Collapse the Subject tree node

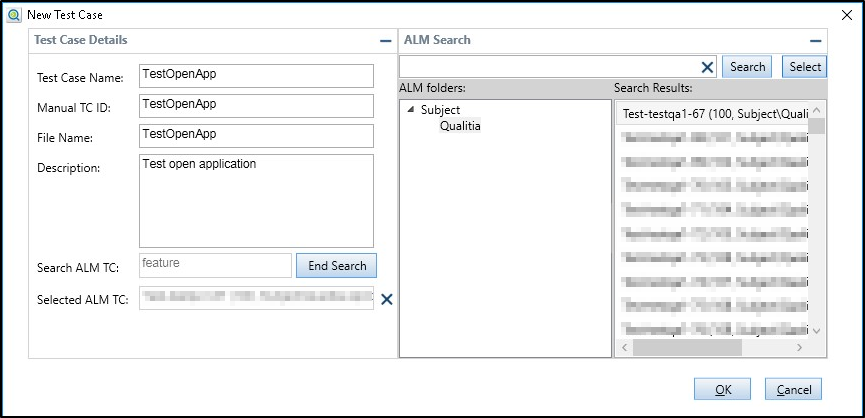point(411,110)
